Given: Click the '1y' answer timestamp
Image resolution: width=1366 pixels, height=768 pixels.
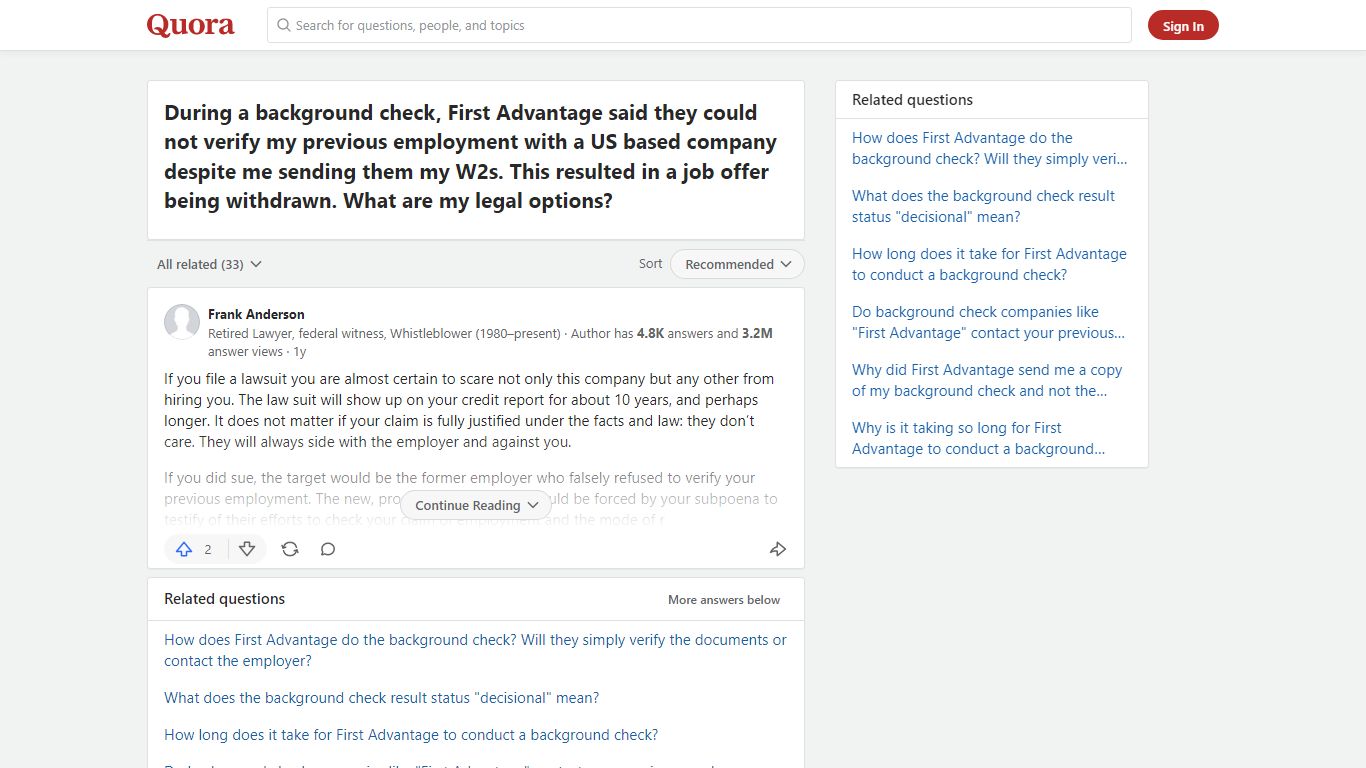Looking at the screenshot, I should [299, 352].
